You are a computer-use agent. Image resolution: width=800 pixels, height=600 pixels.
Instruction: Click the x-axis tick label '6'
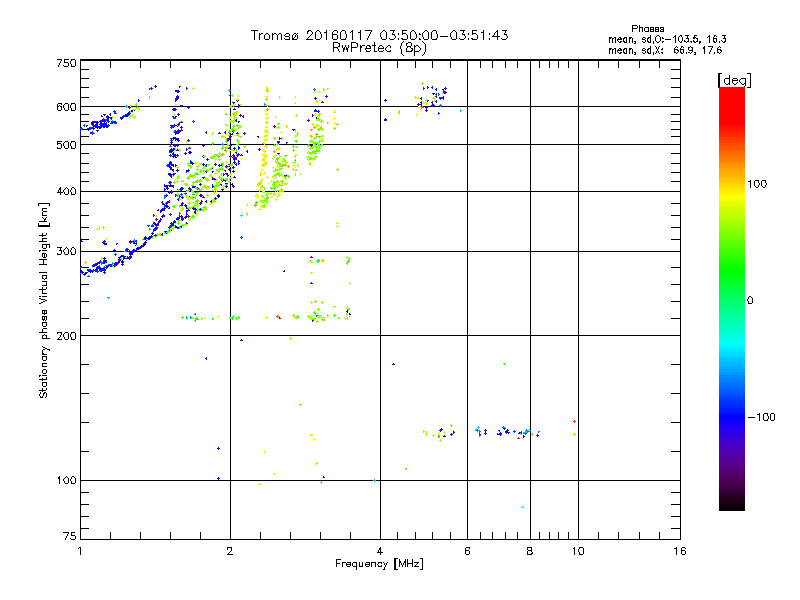point(467,551)
